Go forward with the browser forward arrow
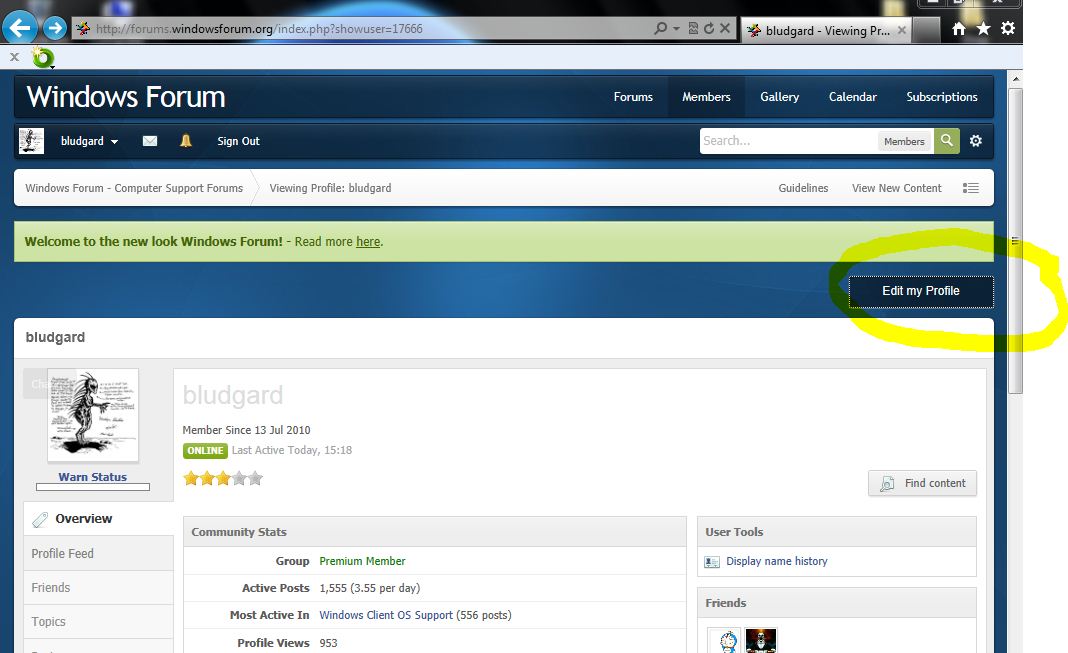The width and height of the screenshot is (1068, 653). click(x=55, y=29)
